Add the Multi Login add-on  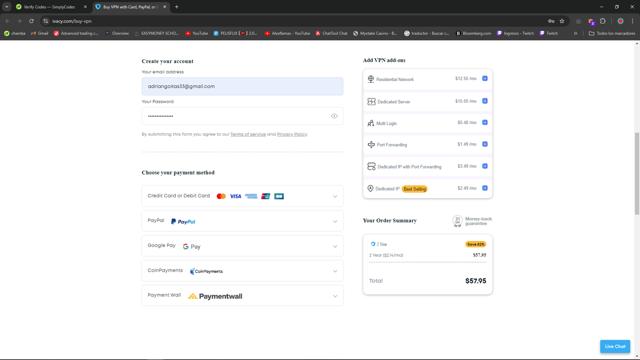484,122
